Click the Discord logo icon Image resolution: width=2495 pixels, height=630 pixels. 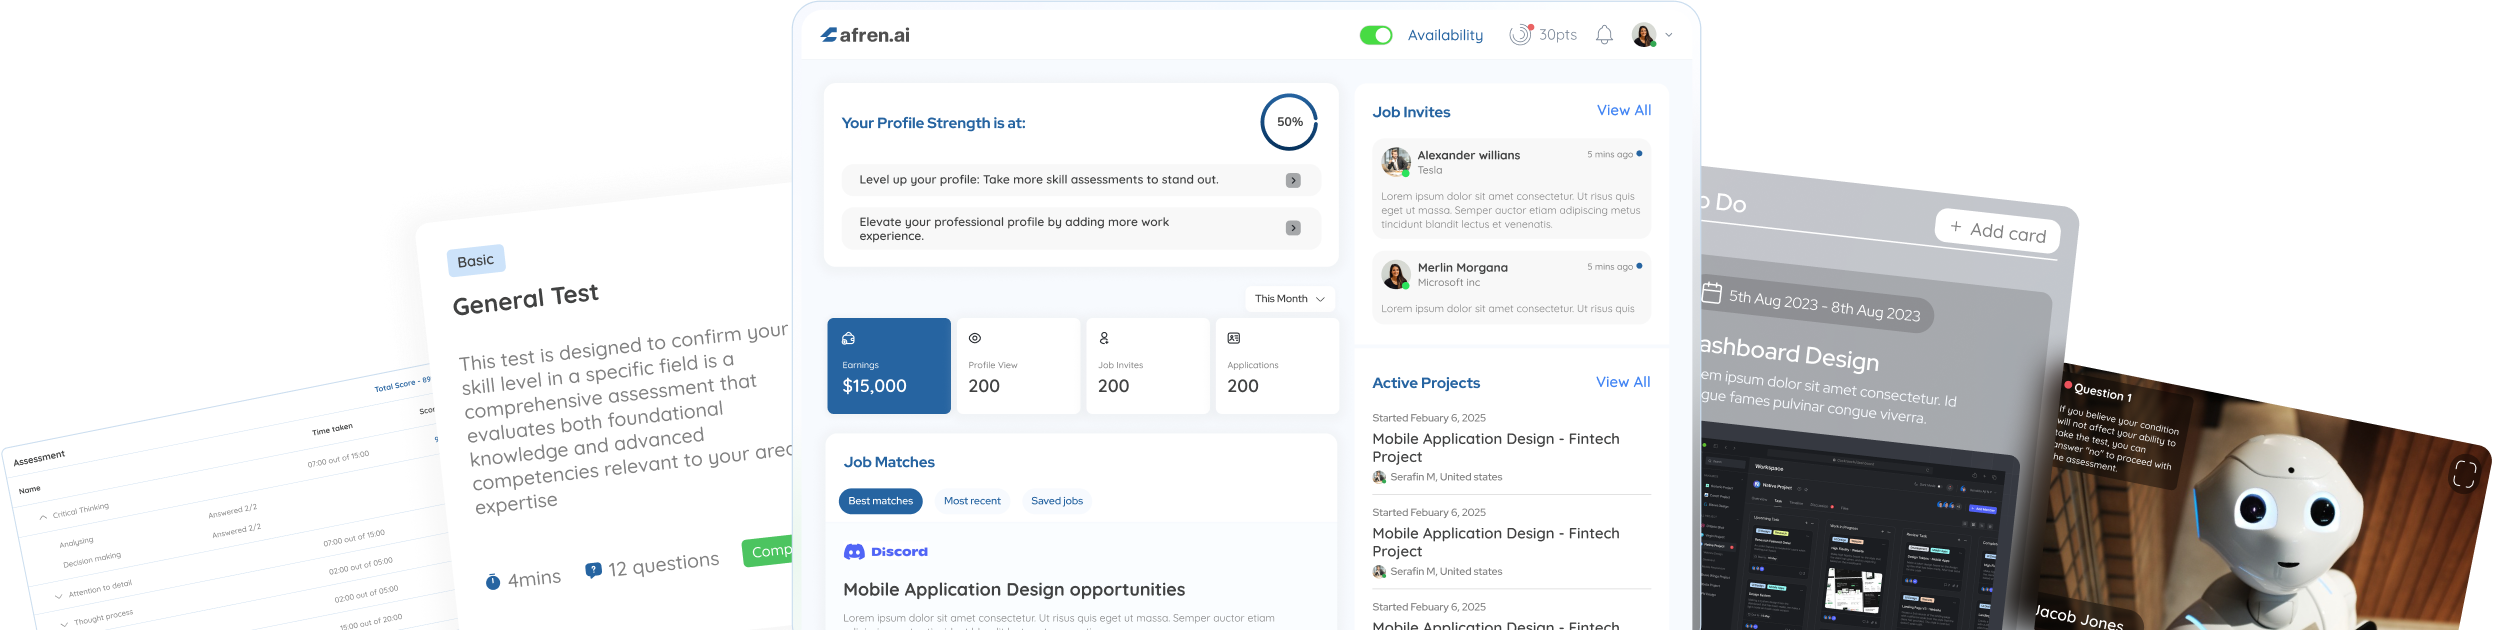[854, 552]
